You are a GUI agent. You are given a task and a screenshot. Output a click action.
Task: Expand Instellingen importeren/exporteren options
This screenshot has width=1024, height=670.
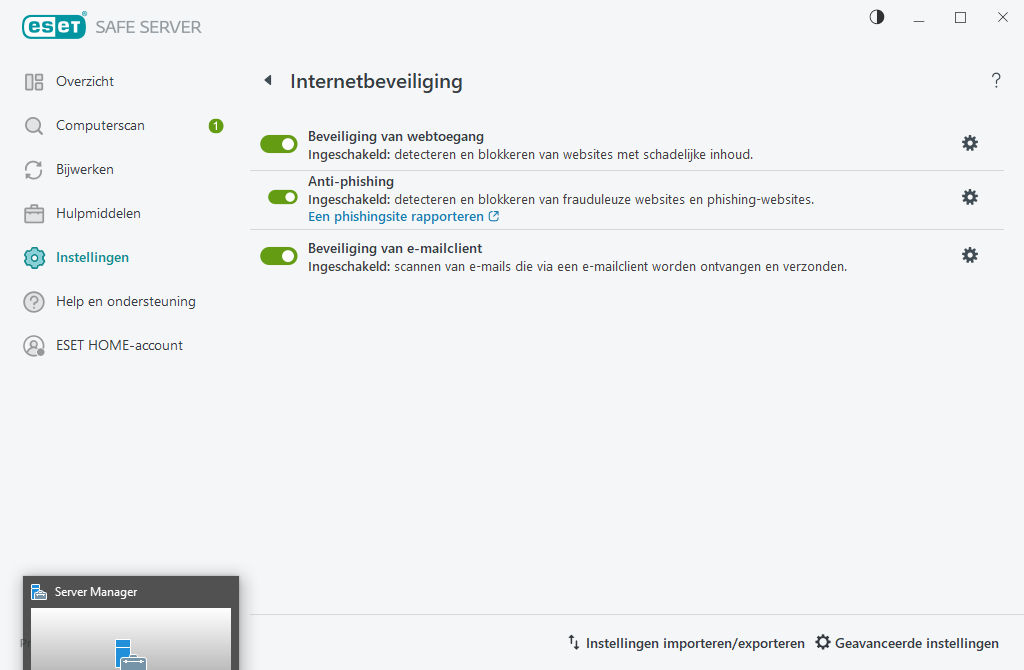pyautogui.click(x=686, y=643)
